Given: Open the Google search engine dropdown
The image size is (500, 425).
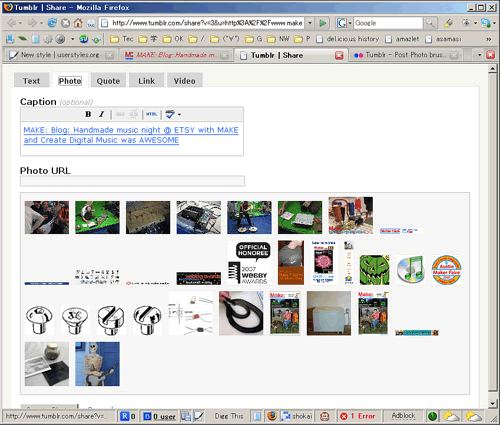Looking at the screenshot, I should click(350, 23).
